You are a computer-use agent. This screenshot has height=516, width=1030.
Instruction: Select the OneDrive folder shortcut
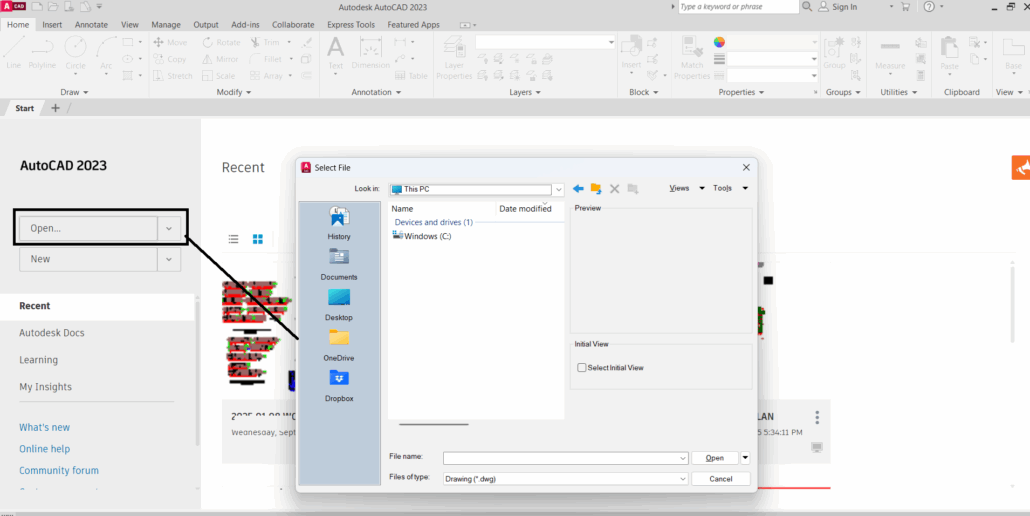[339, 343]
